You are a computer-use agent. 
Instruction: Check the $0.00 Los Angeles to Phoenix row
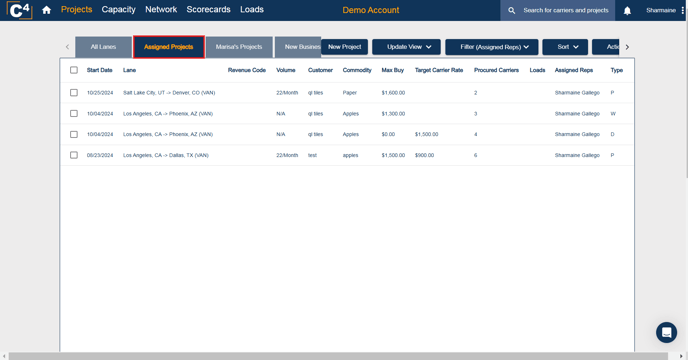tap(74, 134)
